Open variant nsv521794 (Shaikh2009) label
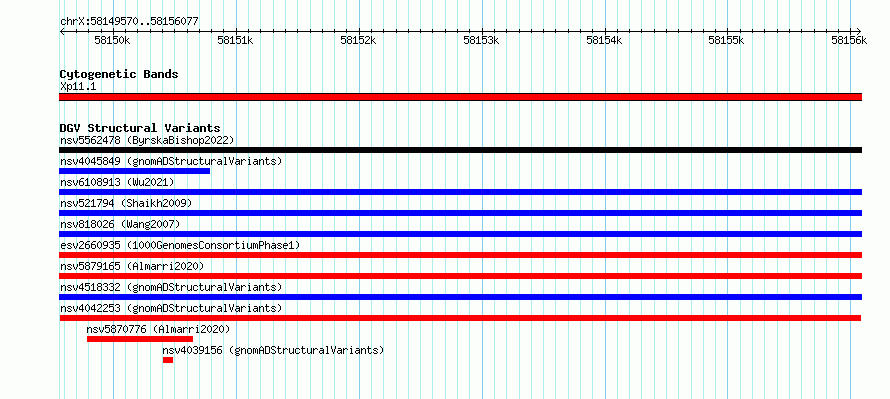 coord(126,203)
